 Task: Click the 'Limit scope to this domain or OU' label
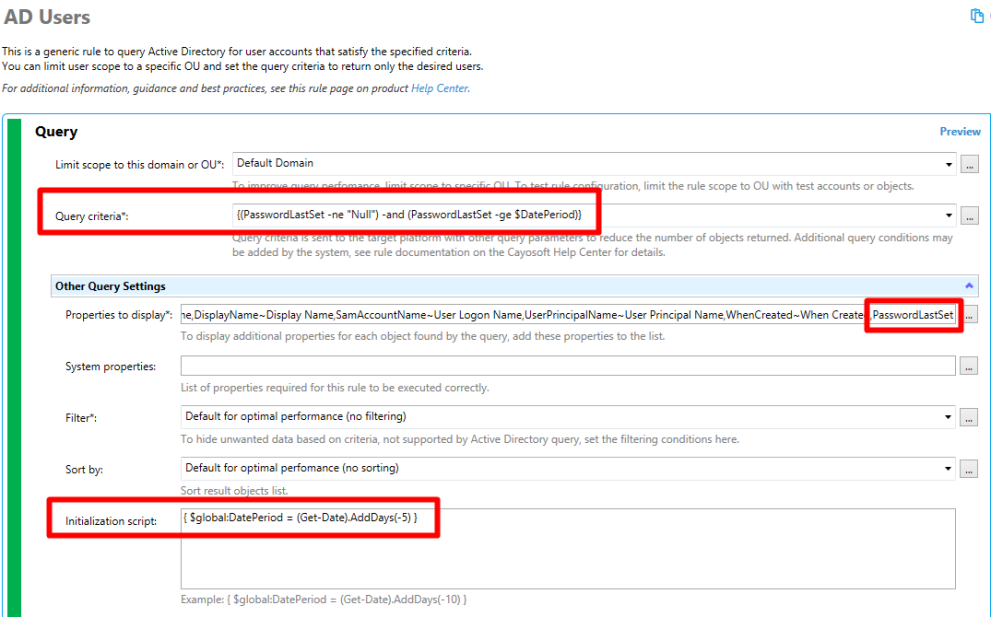pyautogui.click(x=139, y=164)
